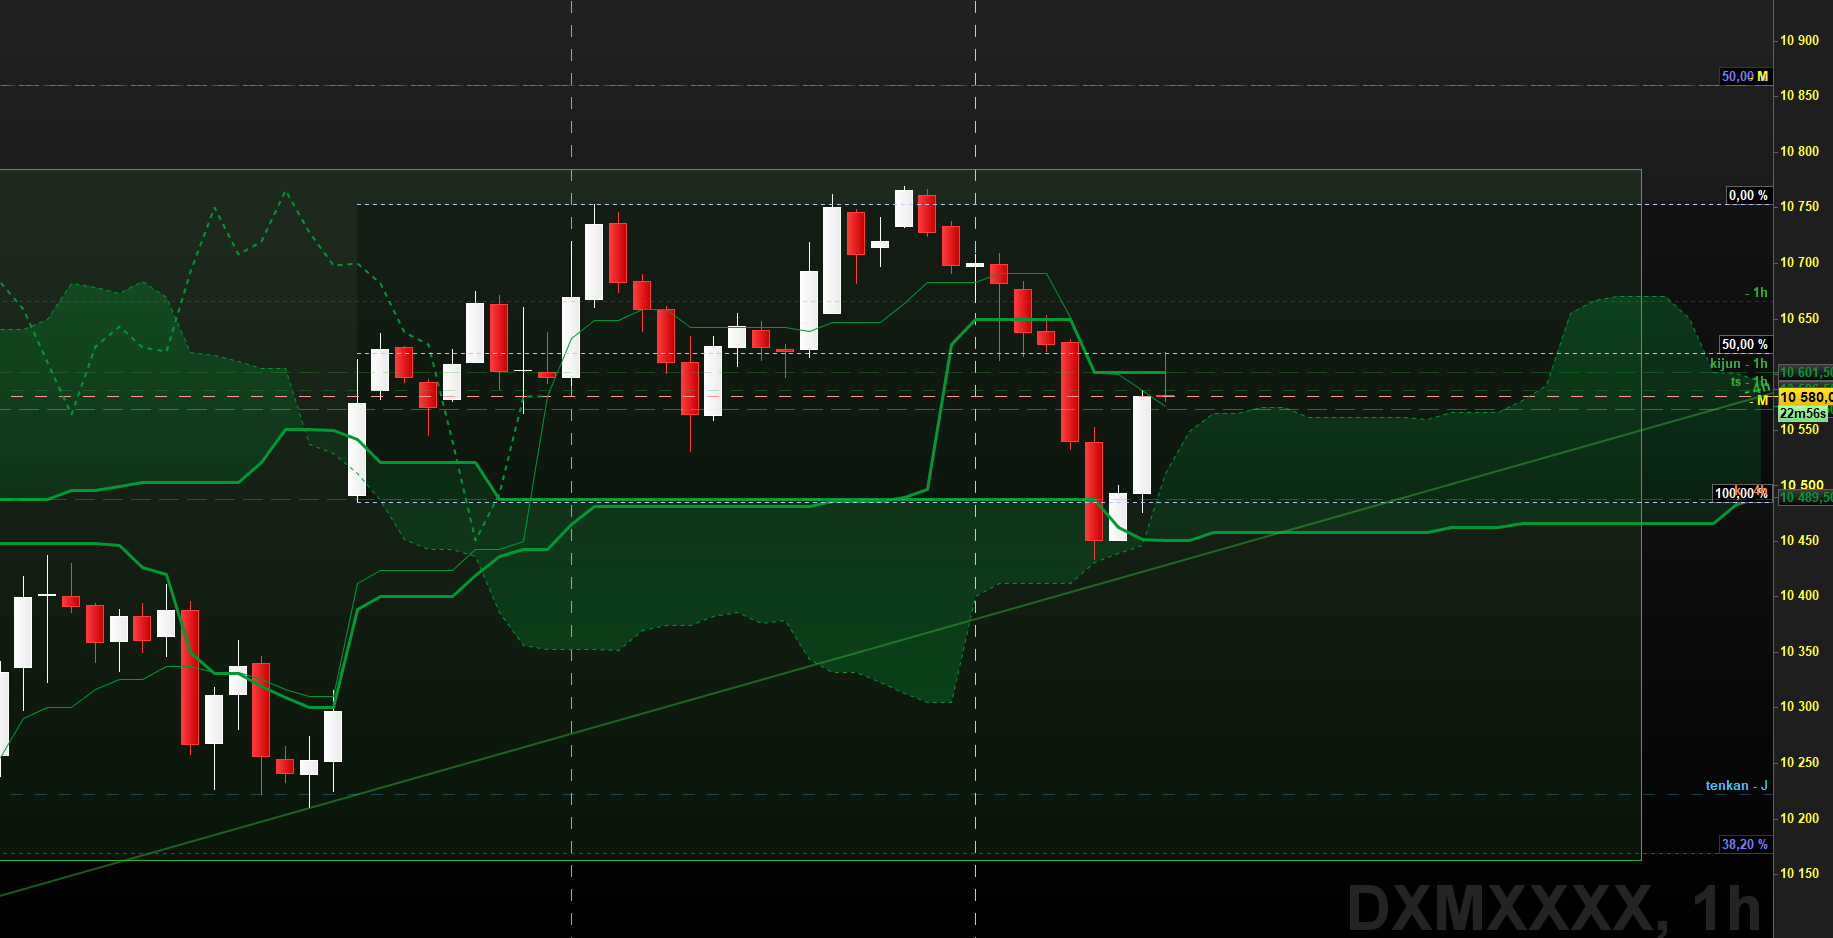Screen dimensions: 1833x938
Task: Click the 10 400 price axis label
Action: pos(1799,596)
